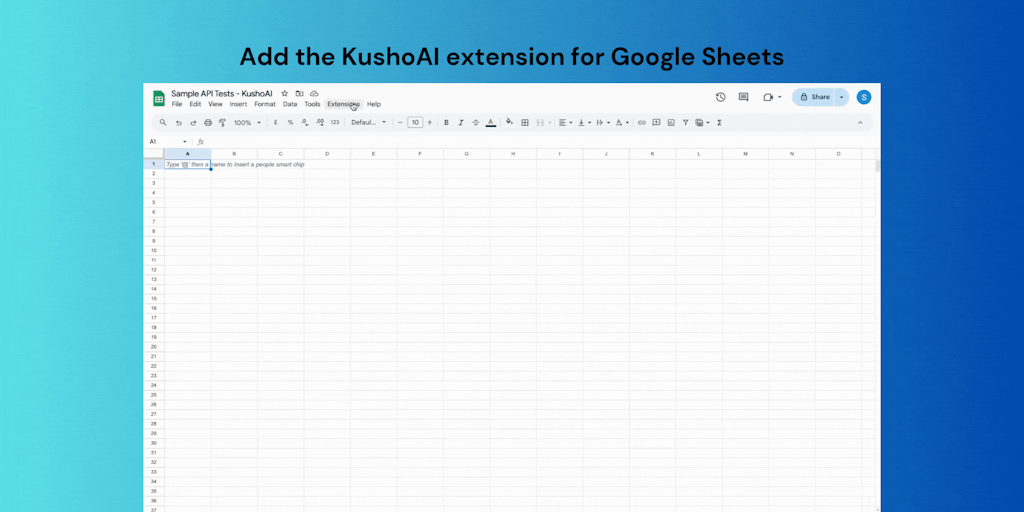Open more number formats 123
The image size is (1024, 512).
pos(335,122)
